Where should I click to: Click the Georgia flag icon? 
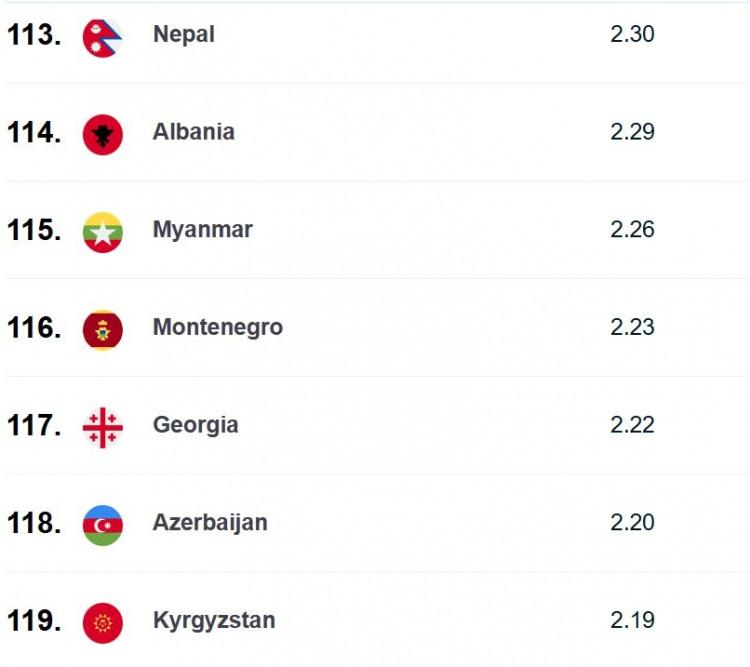click(102, 428)
